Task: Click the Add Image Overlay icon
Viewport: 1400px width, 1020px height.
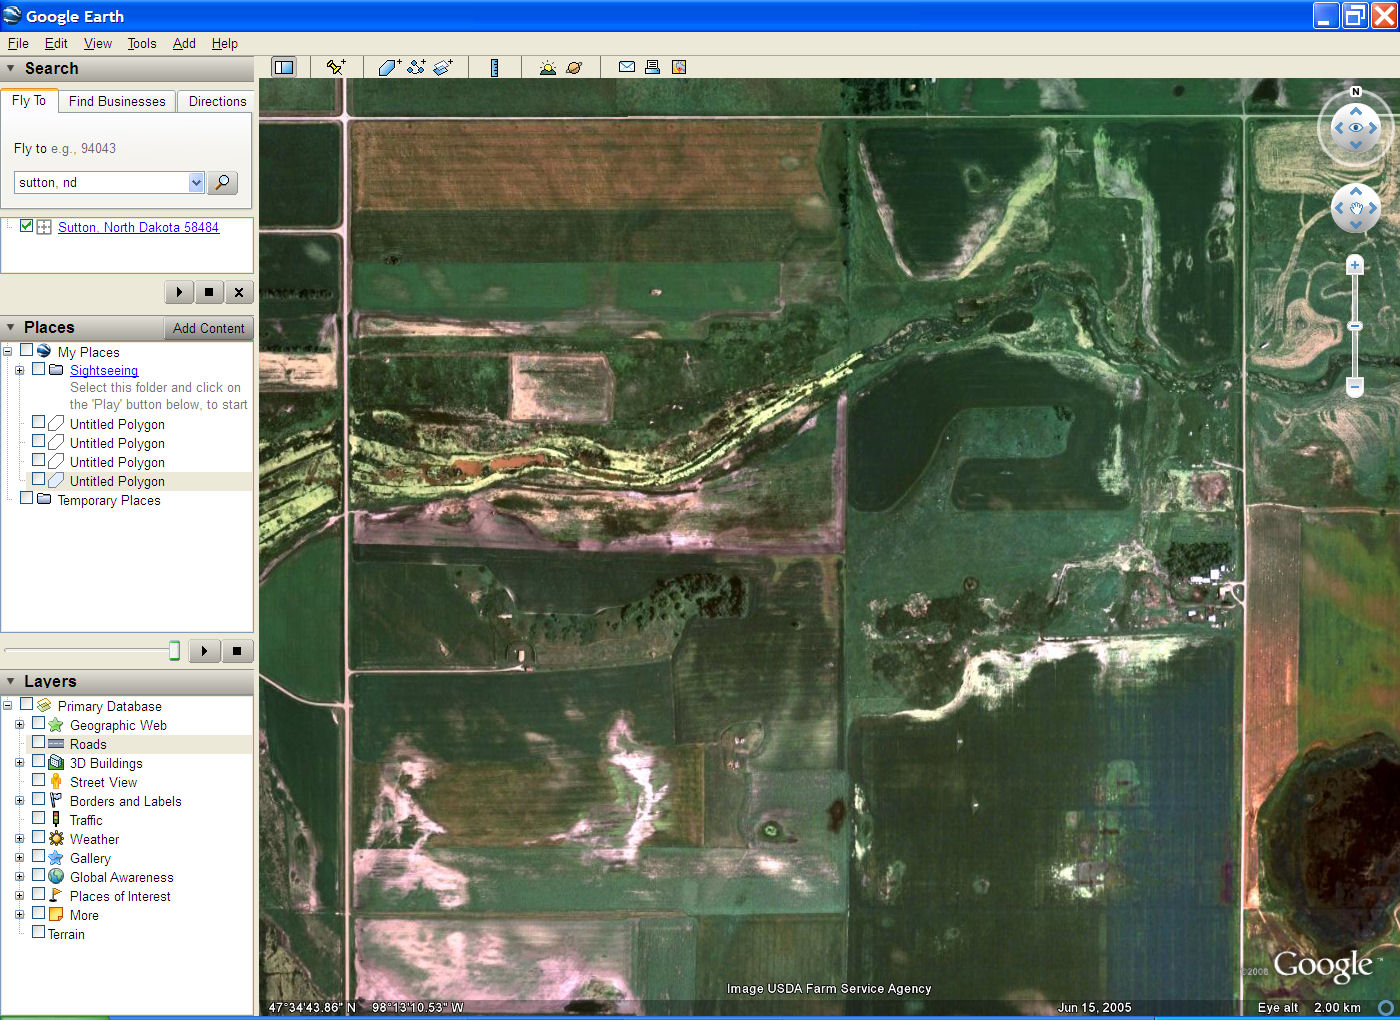Action: tap(443, 67)
